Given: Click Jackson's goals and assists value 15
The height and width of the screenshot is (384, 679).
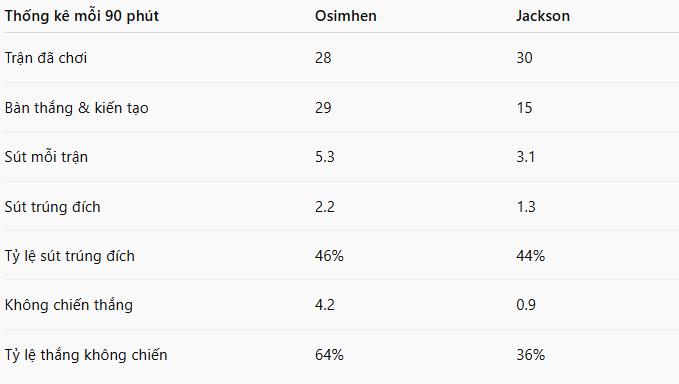Looking at the screenshot, I should point(524,108).
